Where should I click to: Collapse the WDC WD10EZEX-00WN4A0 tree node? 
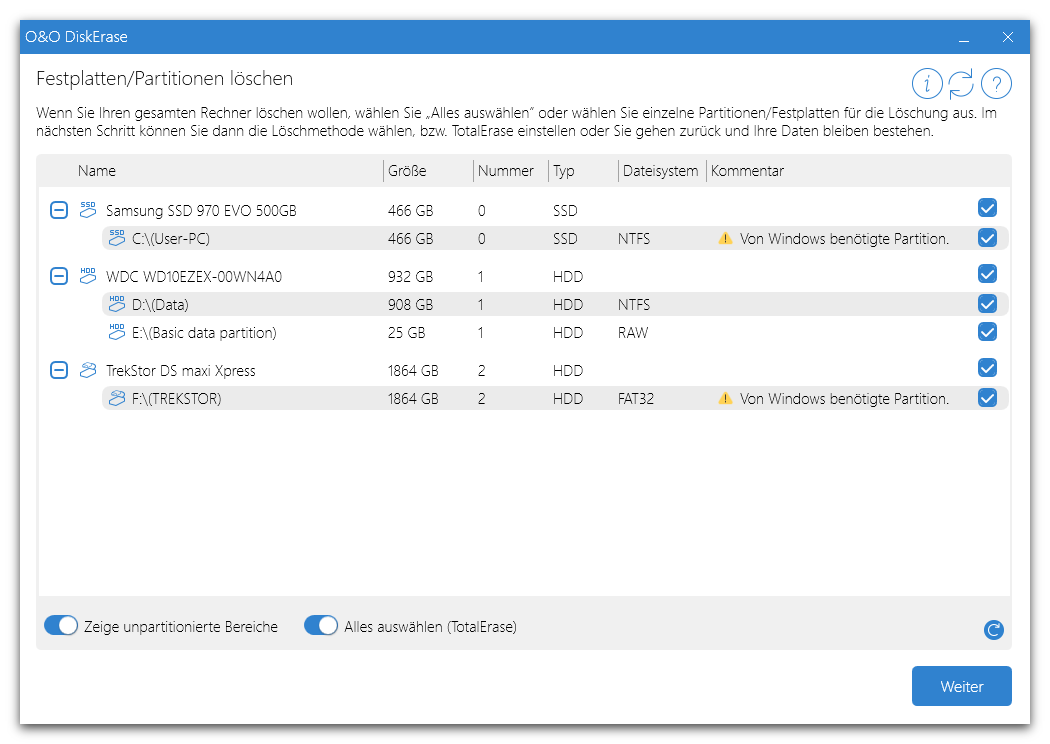point(59,276)
